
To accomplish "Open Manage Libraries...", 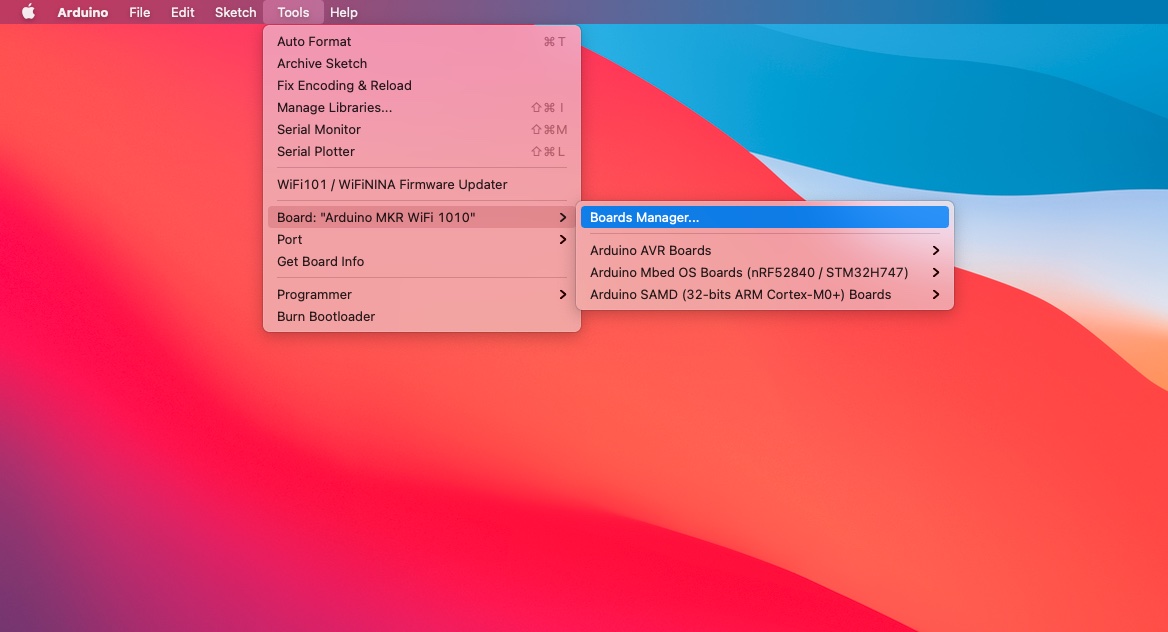I will (x=334, y=107).
